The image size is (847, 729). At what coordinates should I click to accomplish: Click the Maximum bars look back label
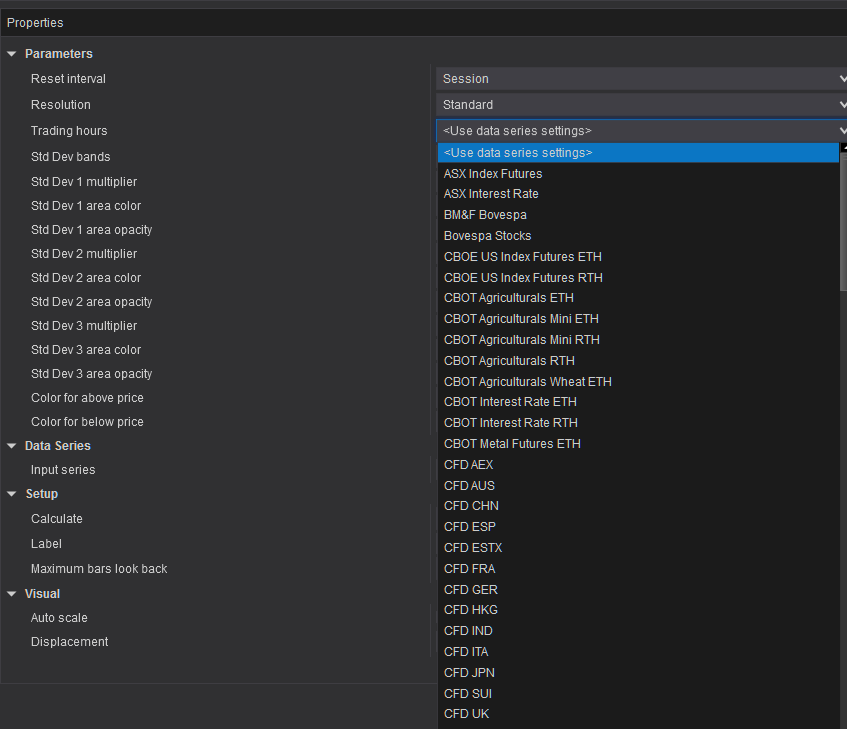99,569
